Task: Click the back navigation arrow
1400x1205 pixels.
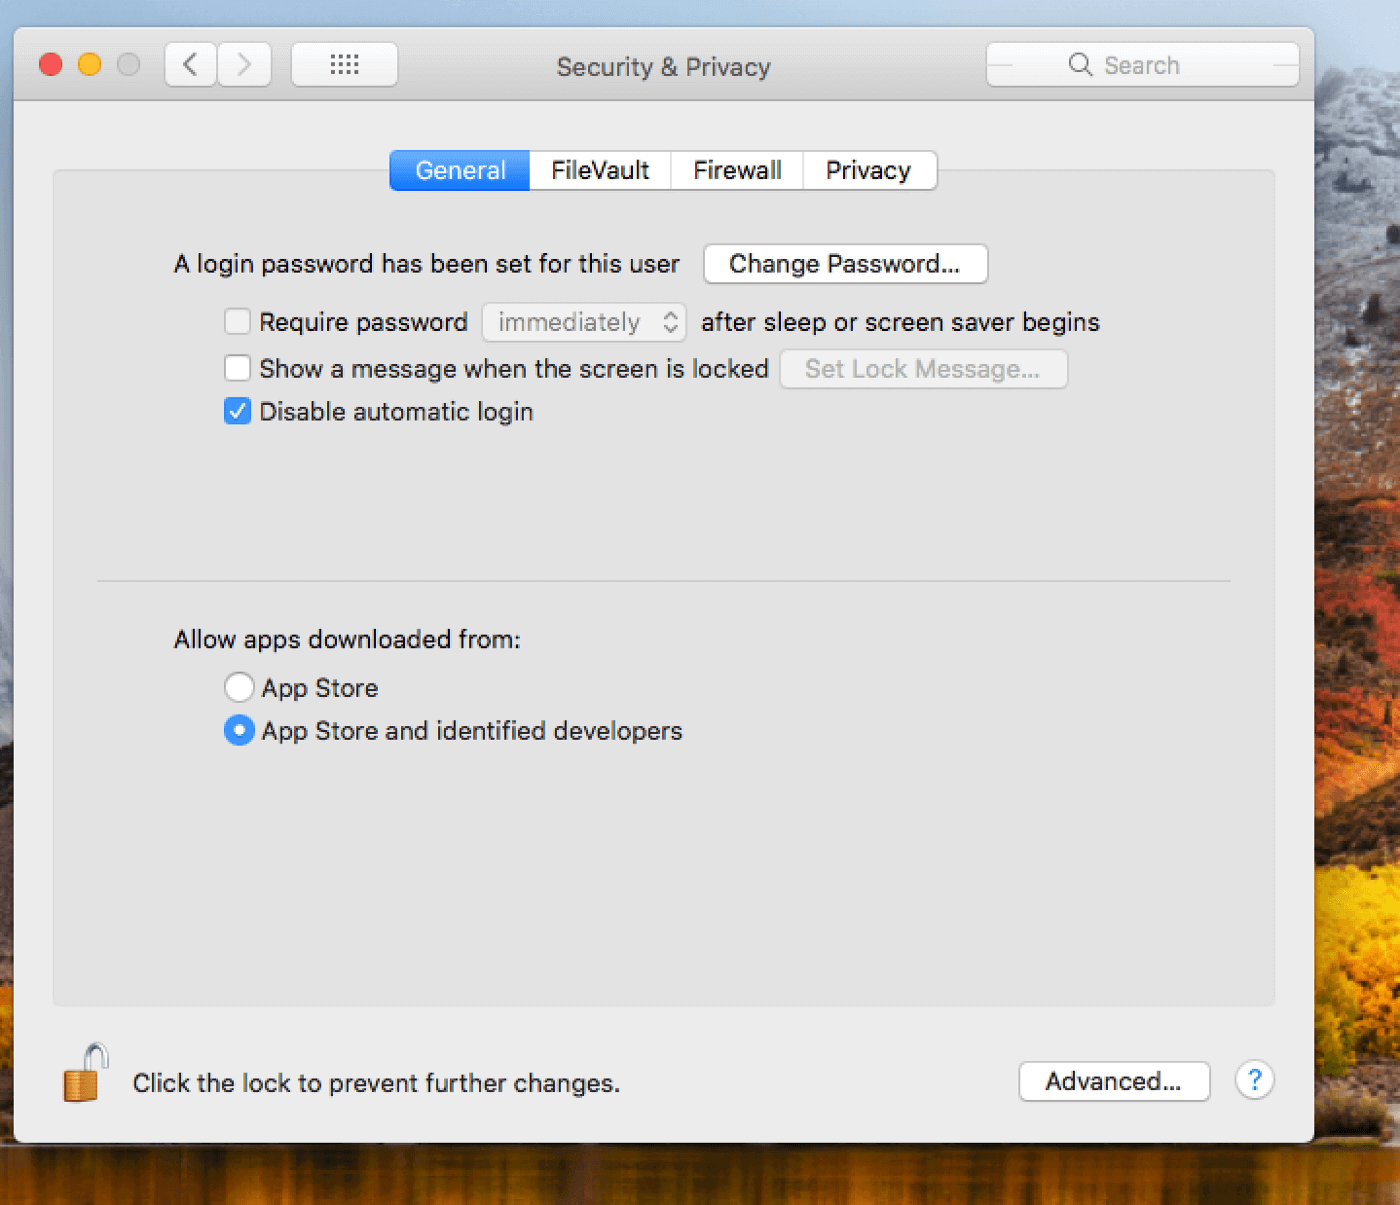Action: [x=190, y=64]
